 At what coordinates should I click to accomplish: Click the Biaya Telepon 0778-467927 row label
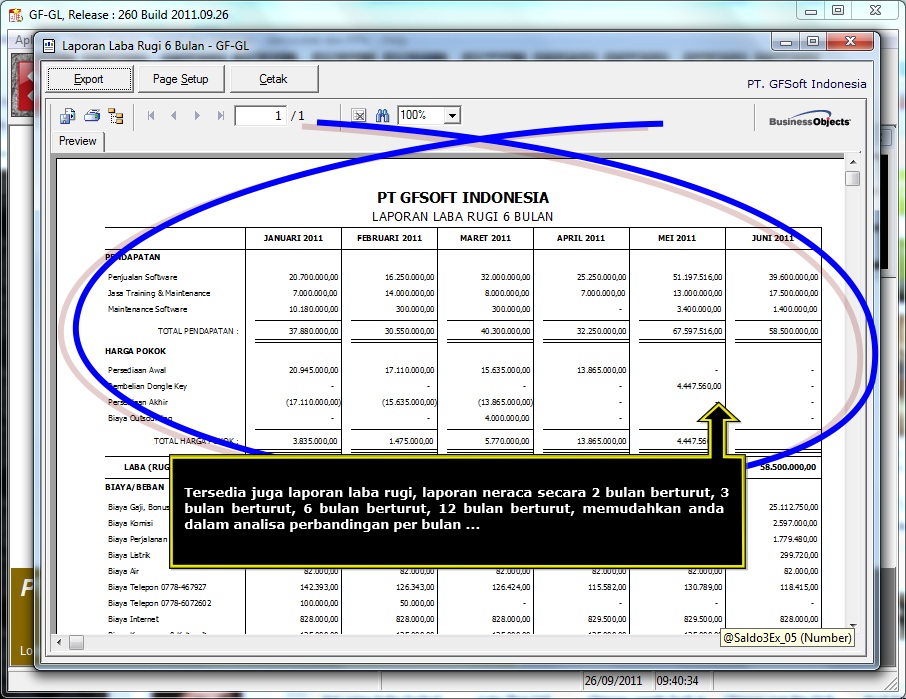point(157,588)
